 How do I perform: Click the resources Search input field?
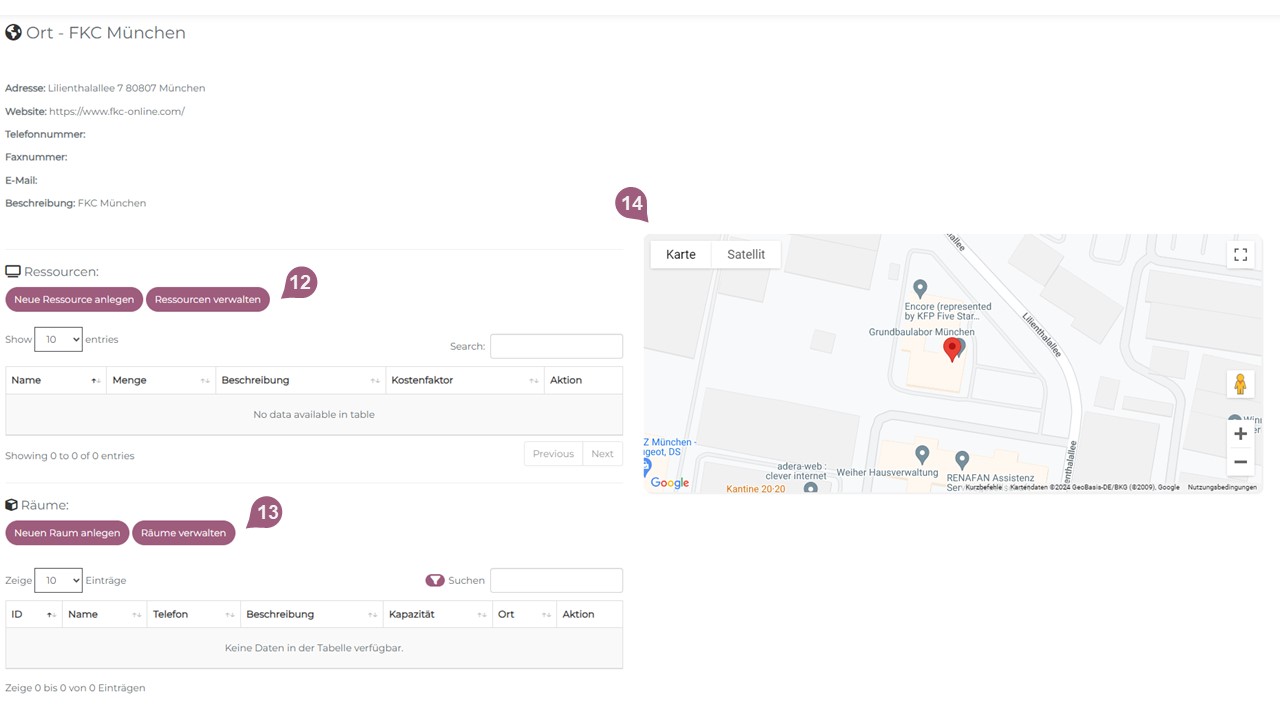click(x=556, y=346)
